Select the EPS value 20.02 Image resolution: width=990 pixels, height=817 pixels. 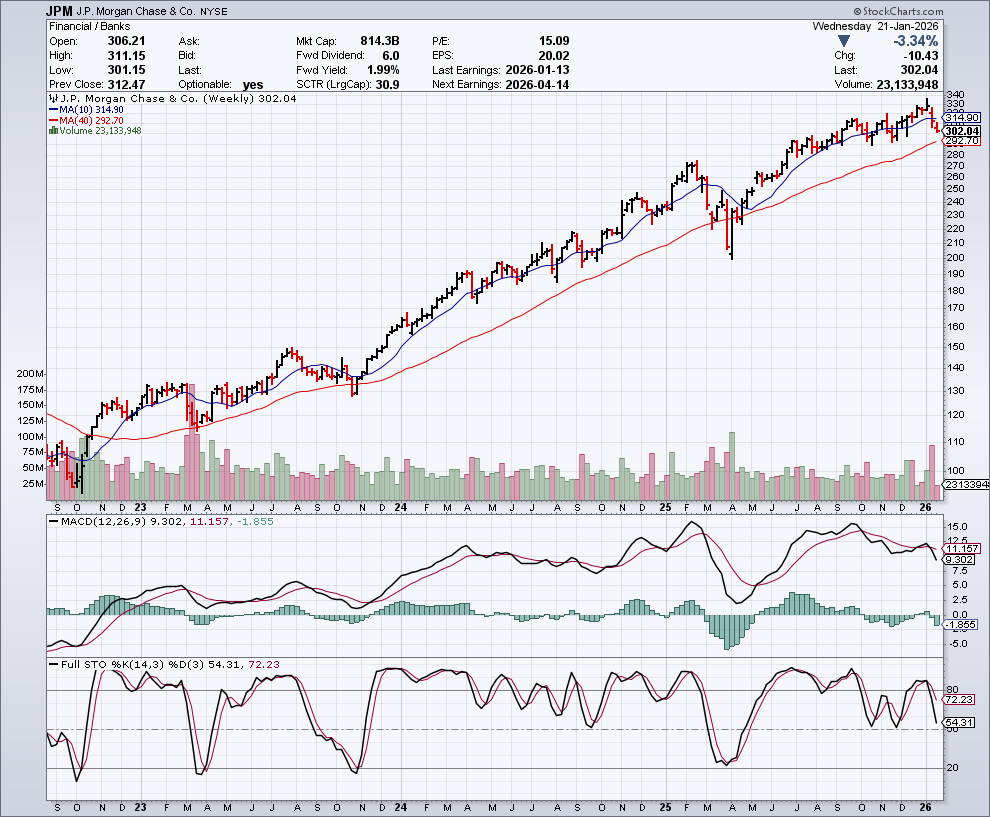pos(554,56)
